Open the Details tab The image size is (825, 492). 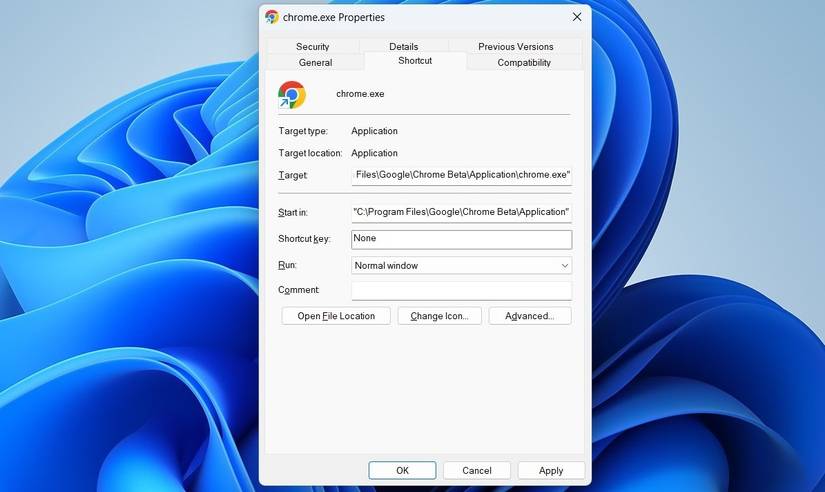[x=404, y=46]
